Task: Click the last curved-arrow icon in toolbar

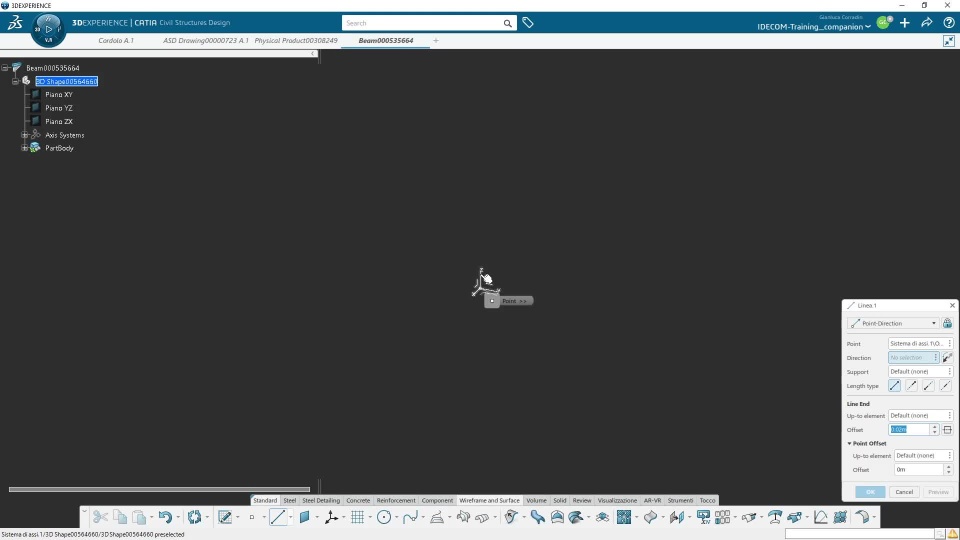Action: tap(862, 517)
